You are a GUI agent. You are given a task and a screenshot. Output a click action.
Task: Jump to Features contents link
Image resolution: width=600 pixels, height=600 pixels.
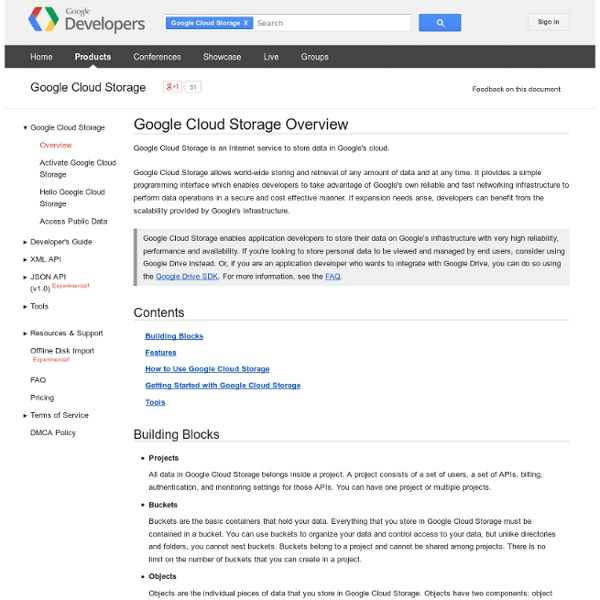(x=161, y=352)
